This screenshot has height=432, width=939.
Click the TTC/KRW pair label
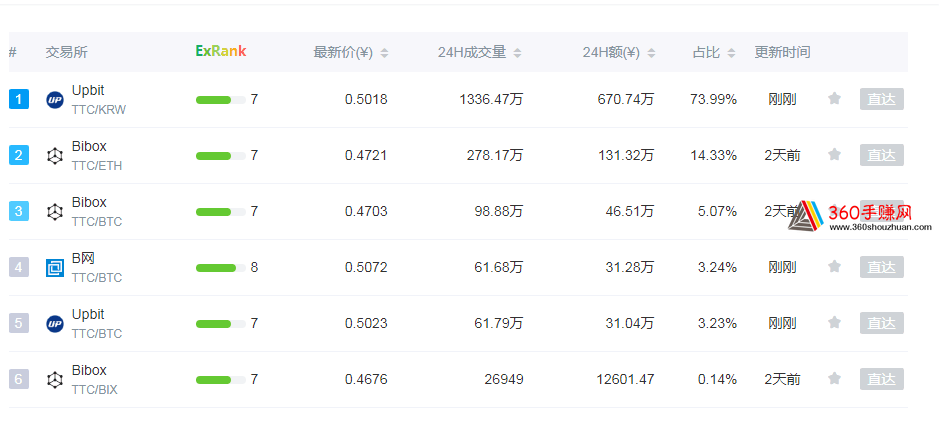point(99,110)
